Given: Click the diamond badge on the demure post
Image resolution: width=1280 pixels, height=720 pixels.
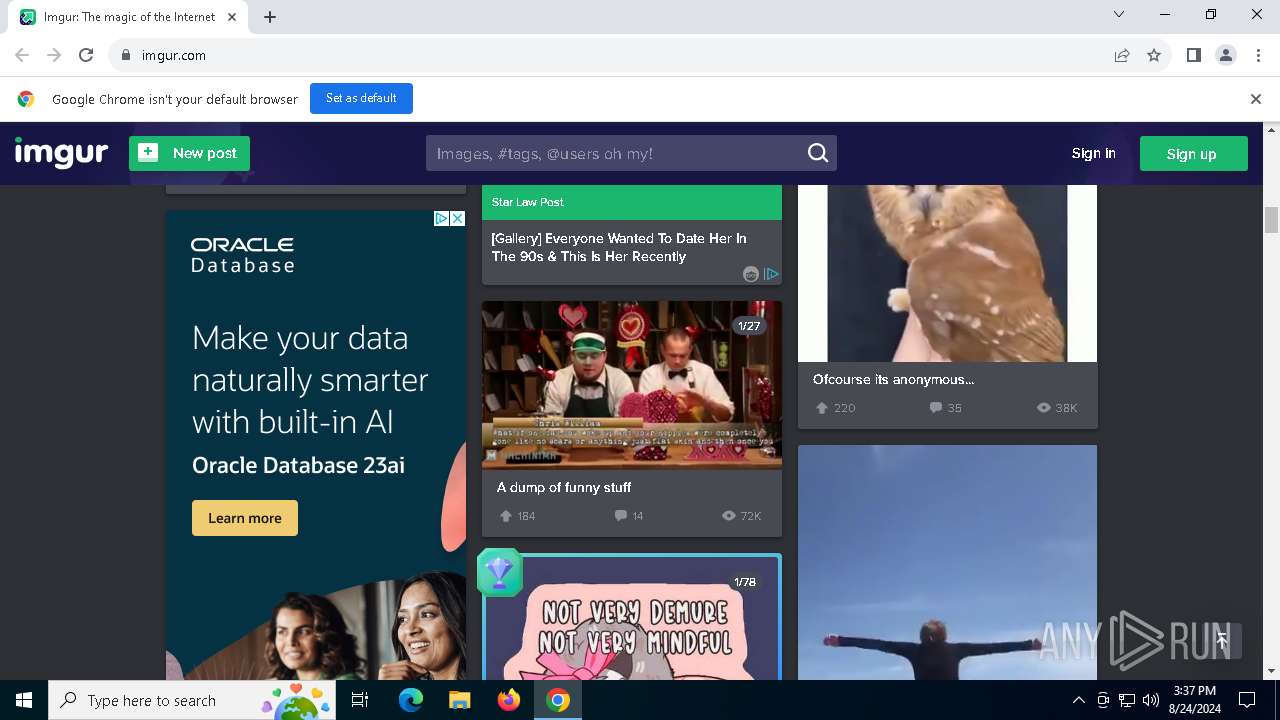Looking at the screenshot, I should coord(499,572).
